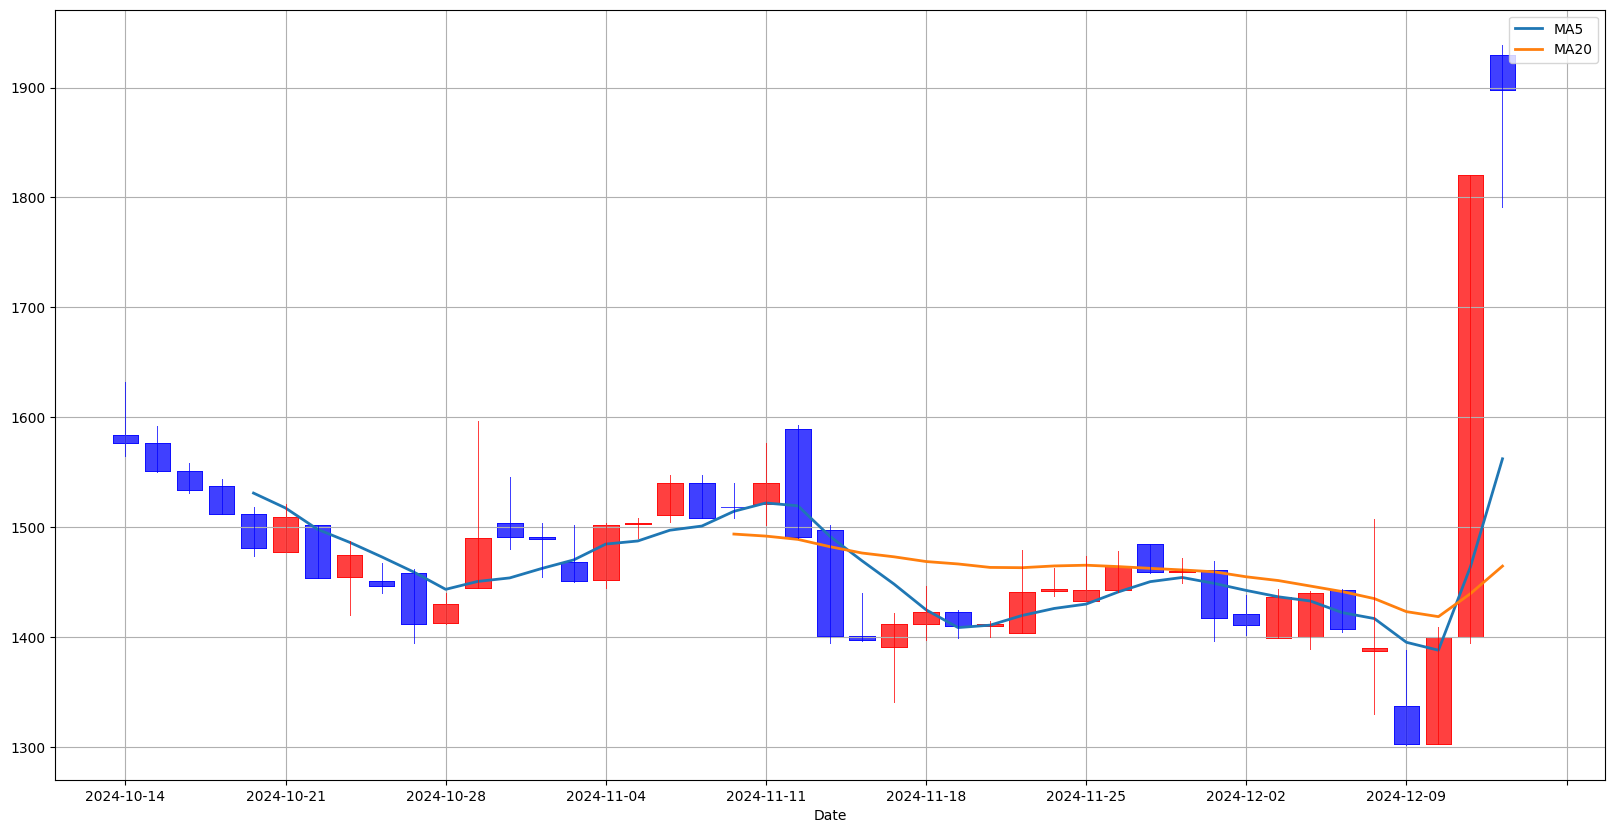
Task: Click the tall blue candle above 2024-11-11's right neighbor near 1590
Action: click(798, 483)
